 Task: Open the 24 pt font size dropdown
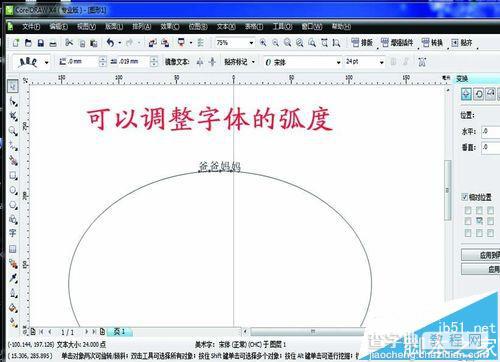(382, 62)
